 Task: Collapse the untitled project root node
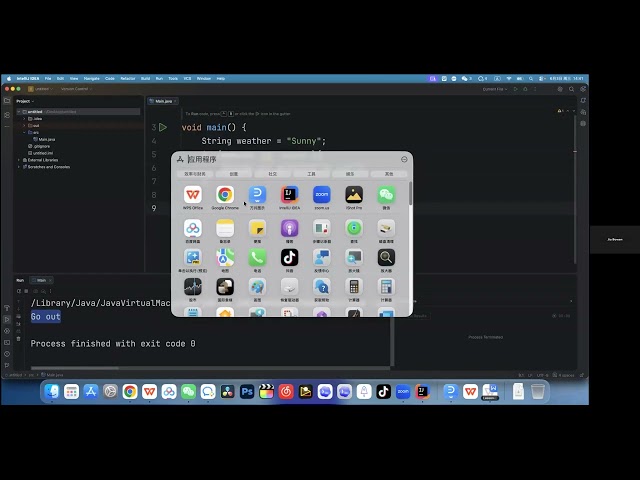coord(19,112)
